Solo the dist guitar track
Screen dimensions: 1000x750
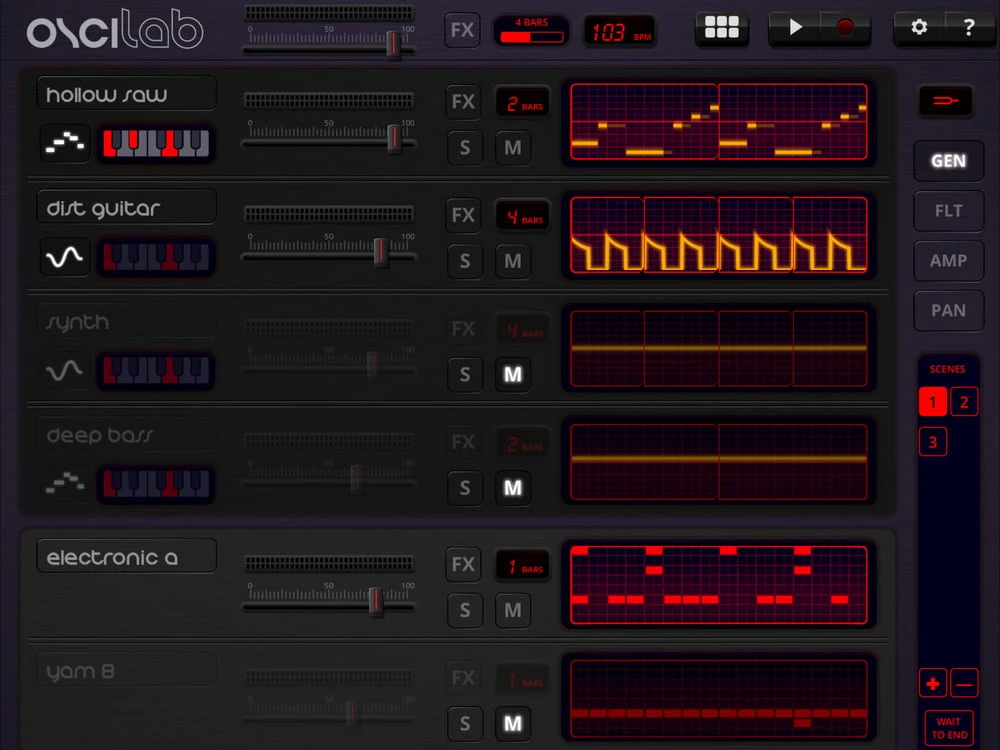464,261
